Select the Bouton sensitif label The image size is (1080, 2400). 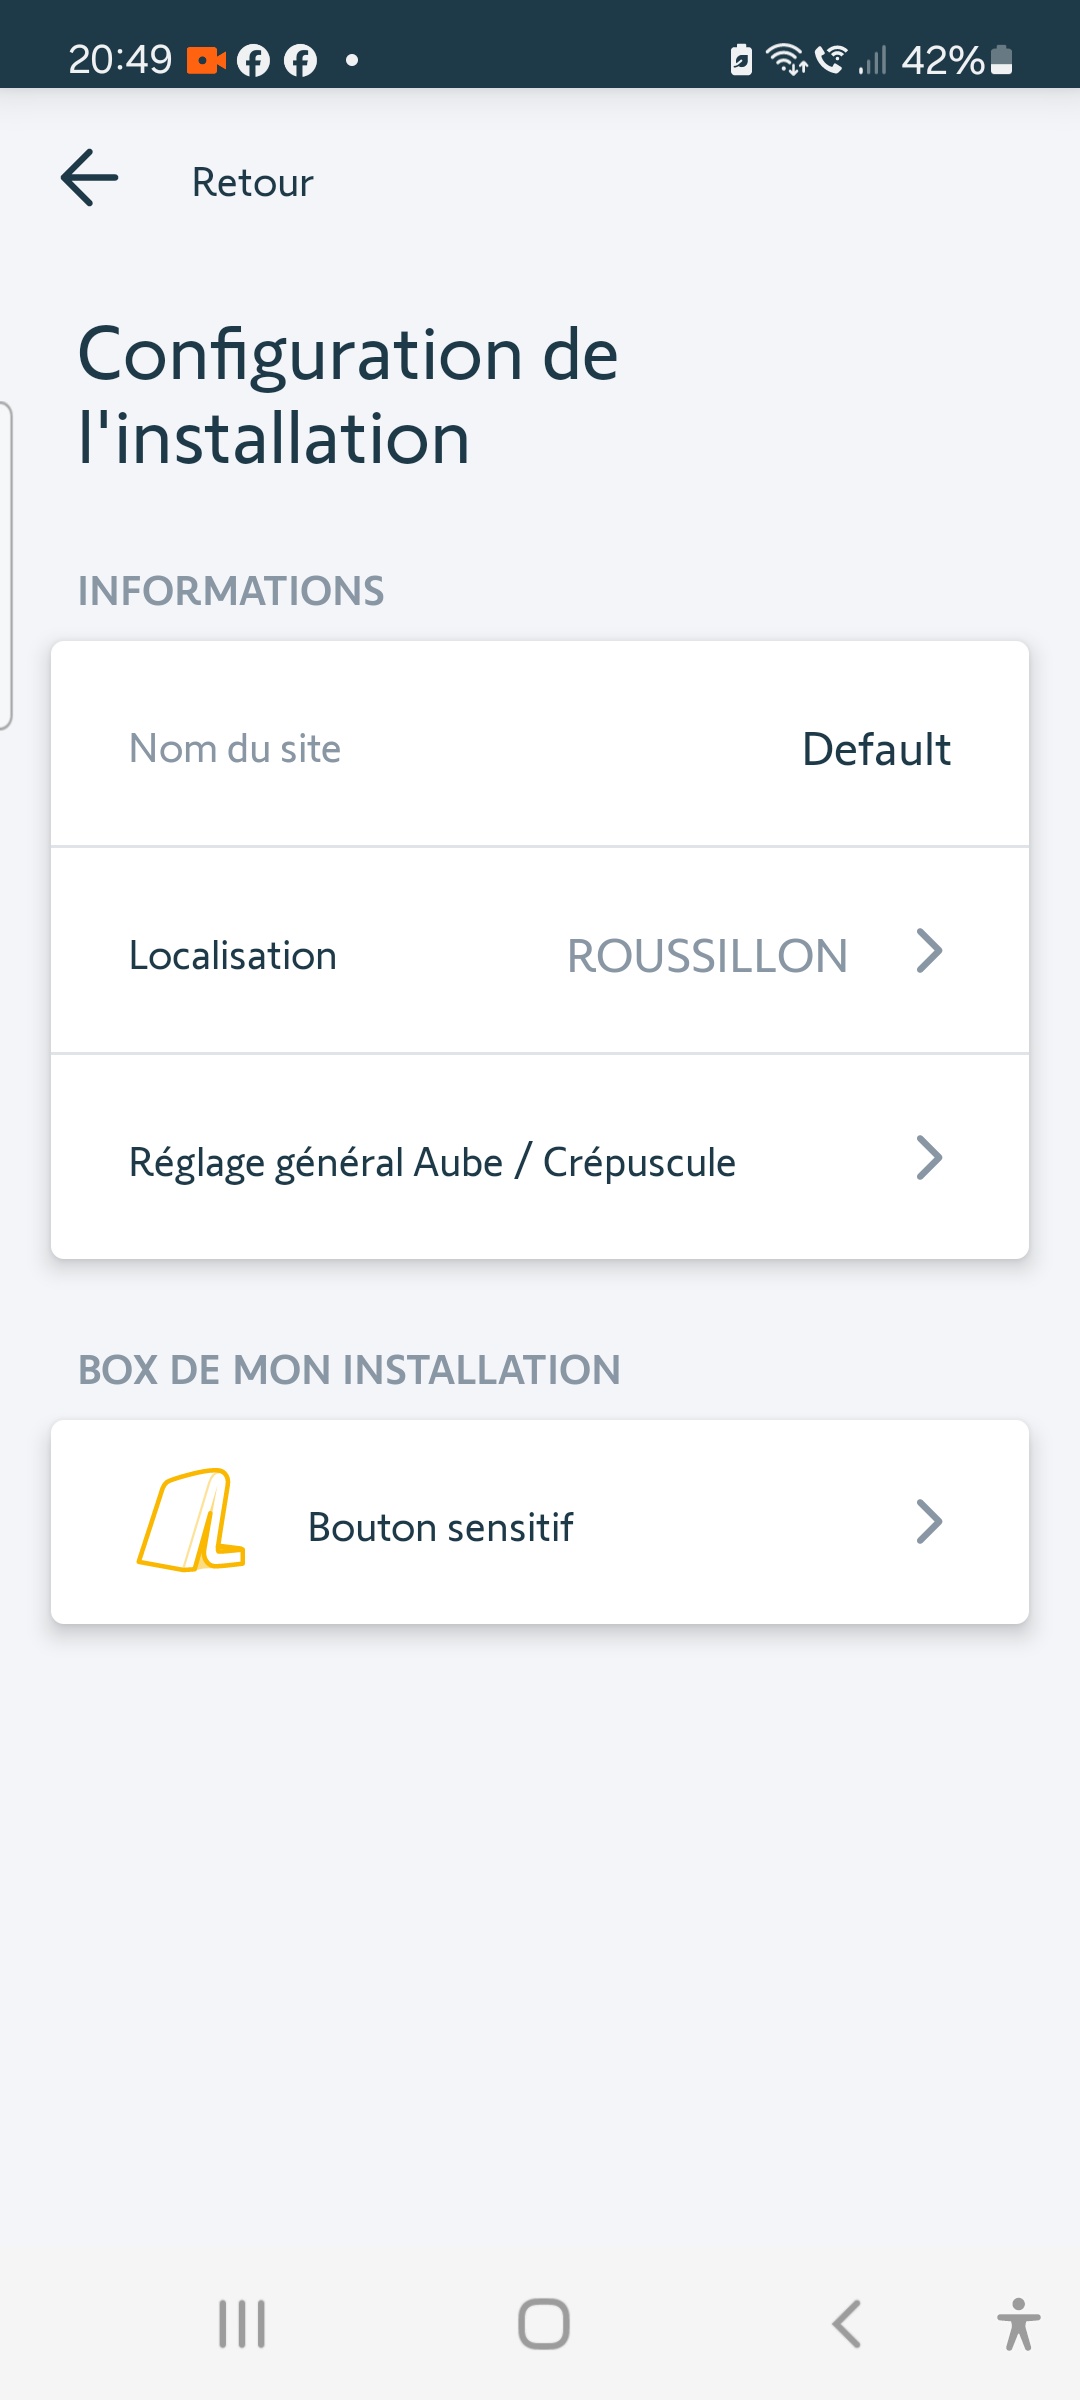tap(440, 1527)
